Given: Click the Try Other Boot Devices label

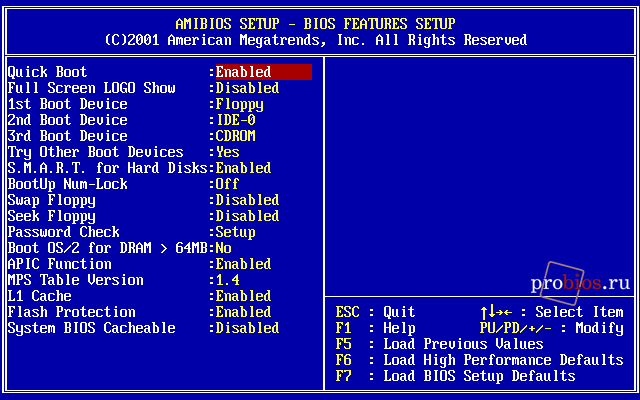Looking at the screenshot, I should pyautogui.click(x=96, y=152).
